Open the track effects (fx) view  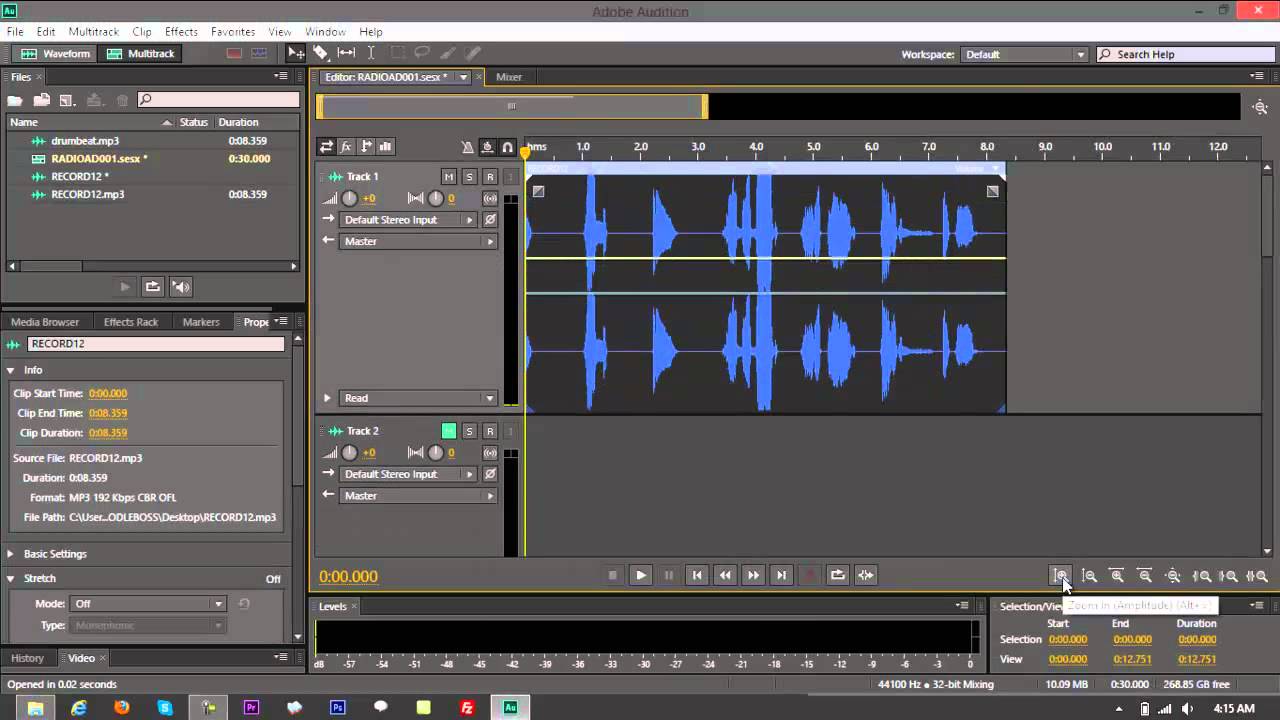point(346,147)
